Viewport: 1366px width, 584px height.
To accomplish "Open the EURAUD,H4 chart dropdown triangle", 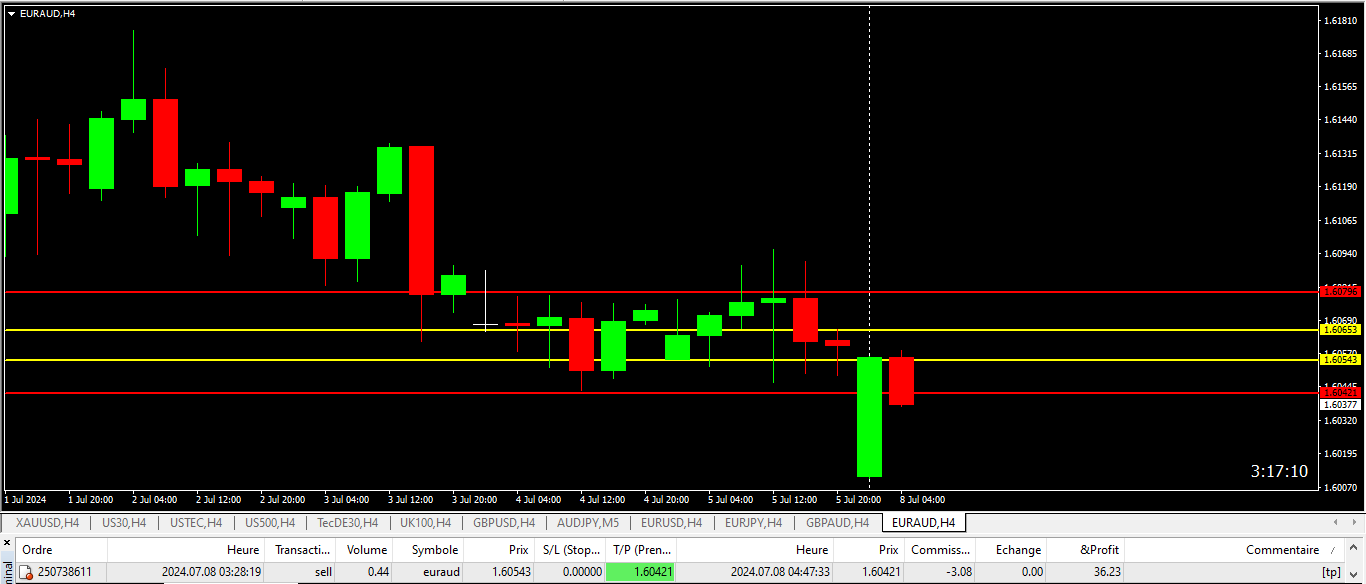I will pyautogui.click(x=11, y=14).
